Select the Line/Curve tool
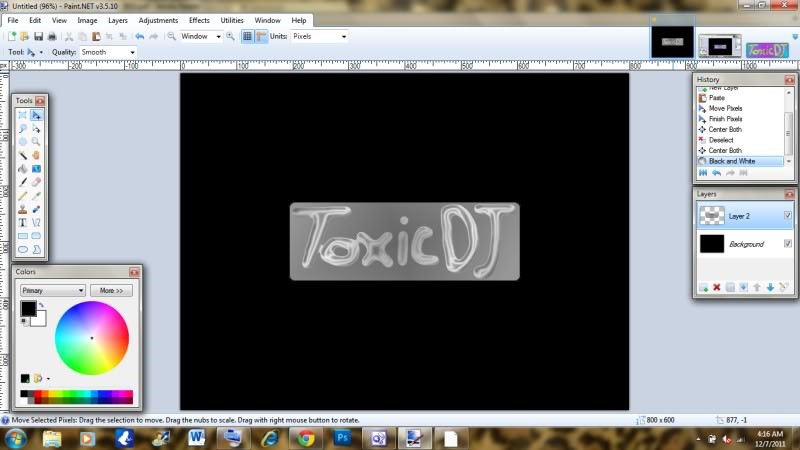The height and width of the screenshot is (450, 800). click(x=36, y=222)
